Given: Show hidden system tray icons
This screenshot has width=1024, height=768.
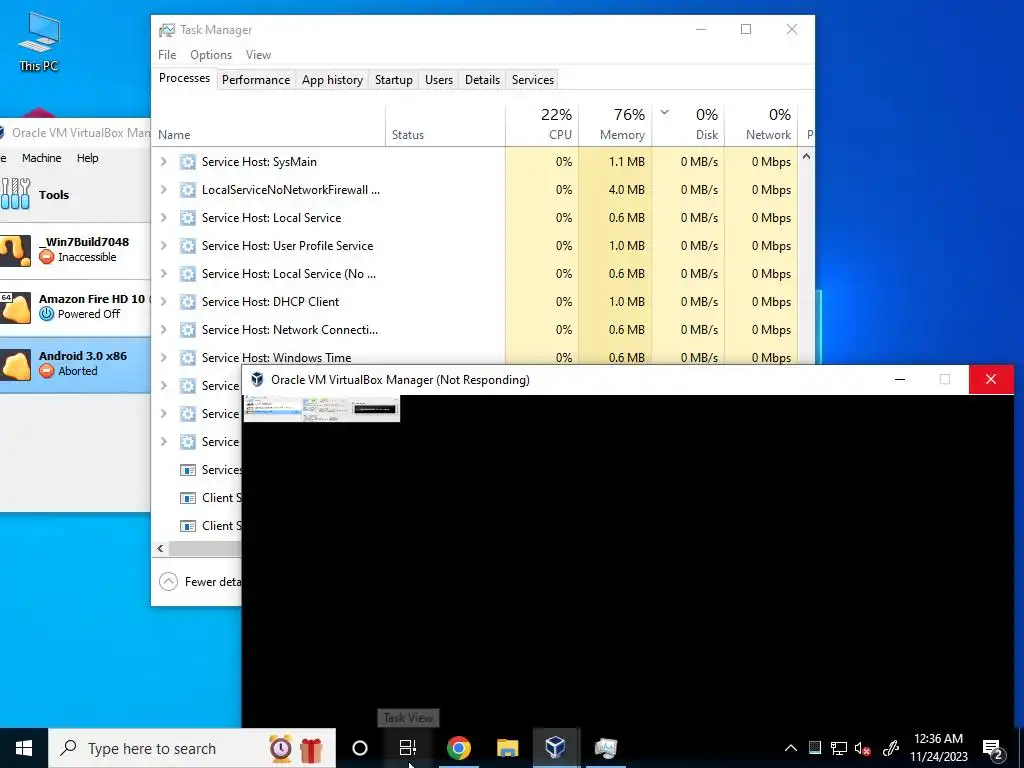Looking at the screenshot, I should [790, 748].
